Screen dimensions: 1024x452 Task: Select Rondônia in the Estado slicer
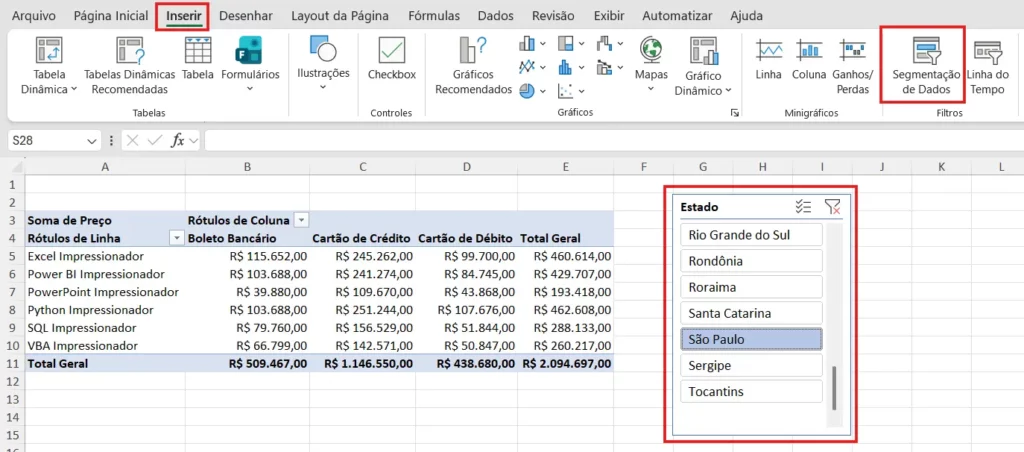click(751, 261)
